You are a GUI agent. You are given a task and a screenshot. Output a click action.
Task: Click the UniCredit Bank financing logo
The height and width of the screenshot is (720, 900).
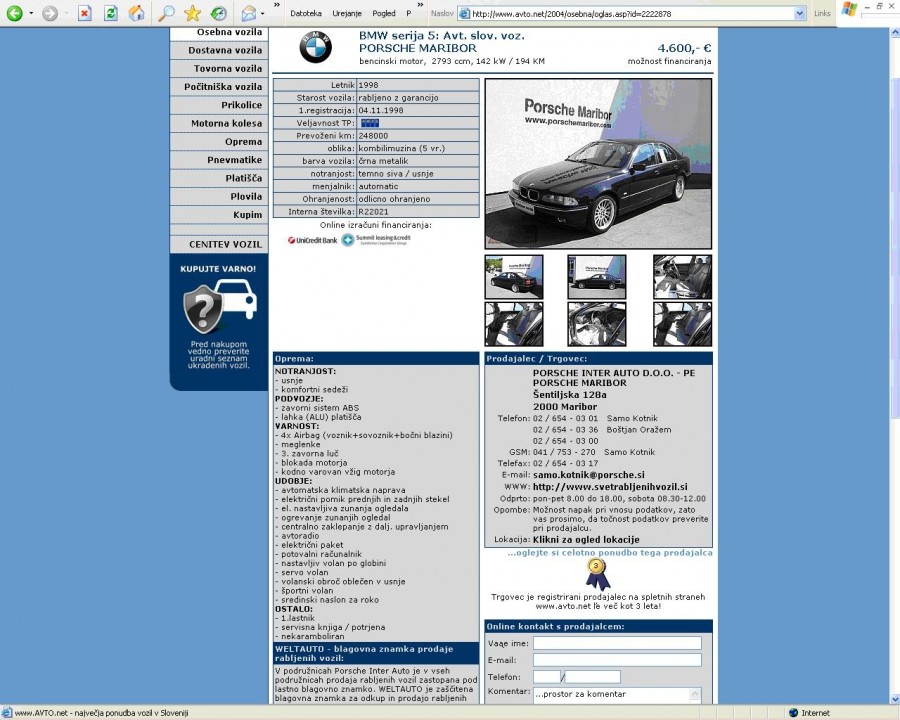(312, 241)
